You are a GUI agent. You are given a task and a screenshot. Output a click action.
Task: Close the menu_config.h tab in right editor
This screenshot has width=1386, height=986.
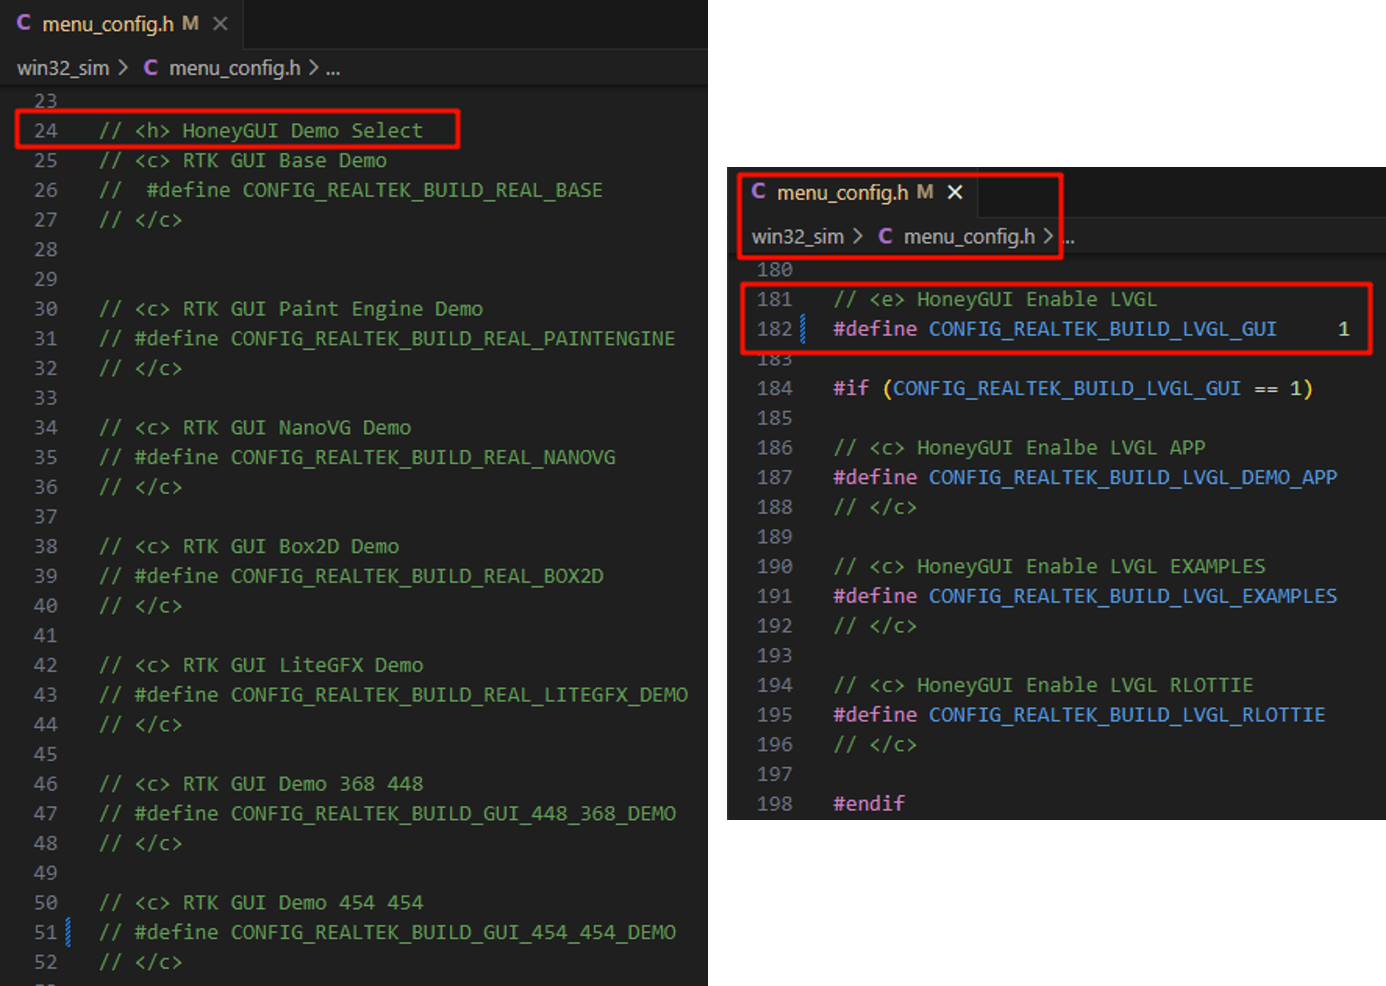pos(955,192)
